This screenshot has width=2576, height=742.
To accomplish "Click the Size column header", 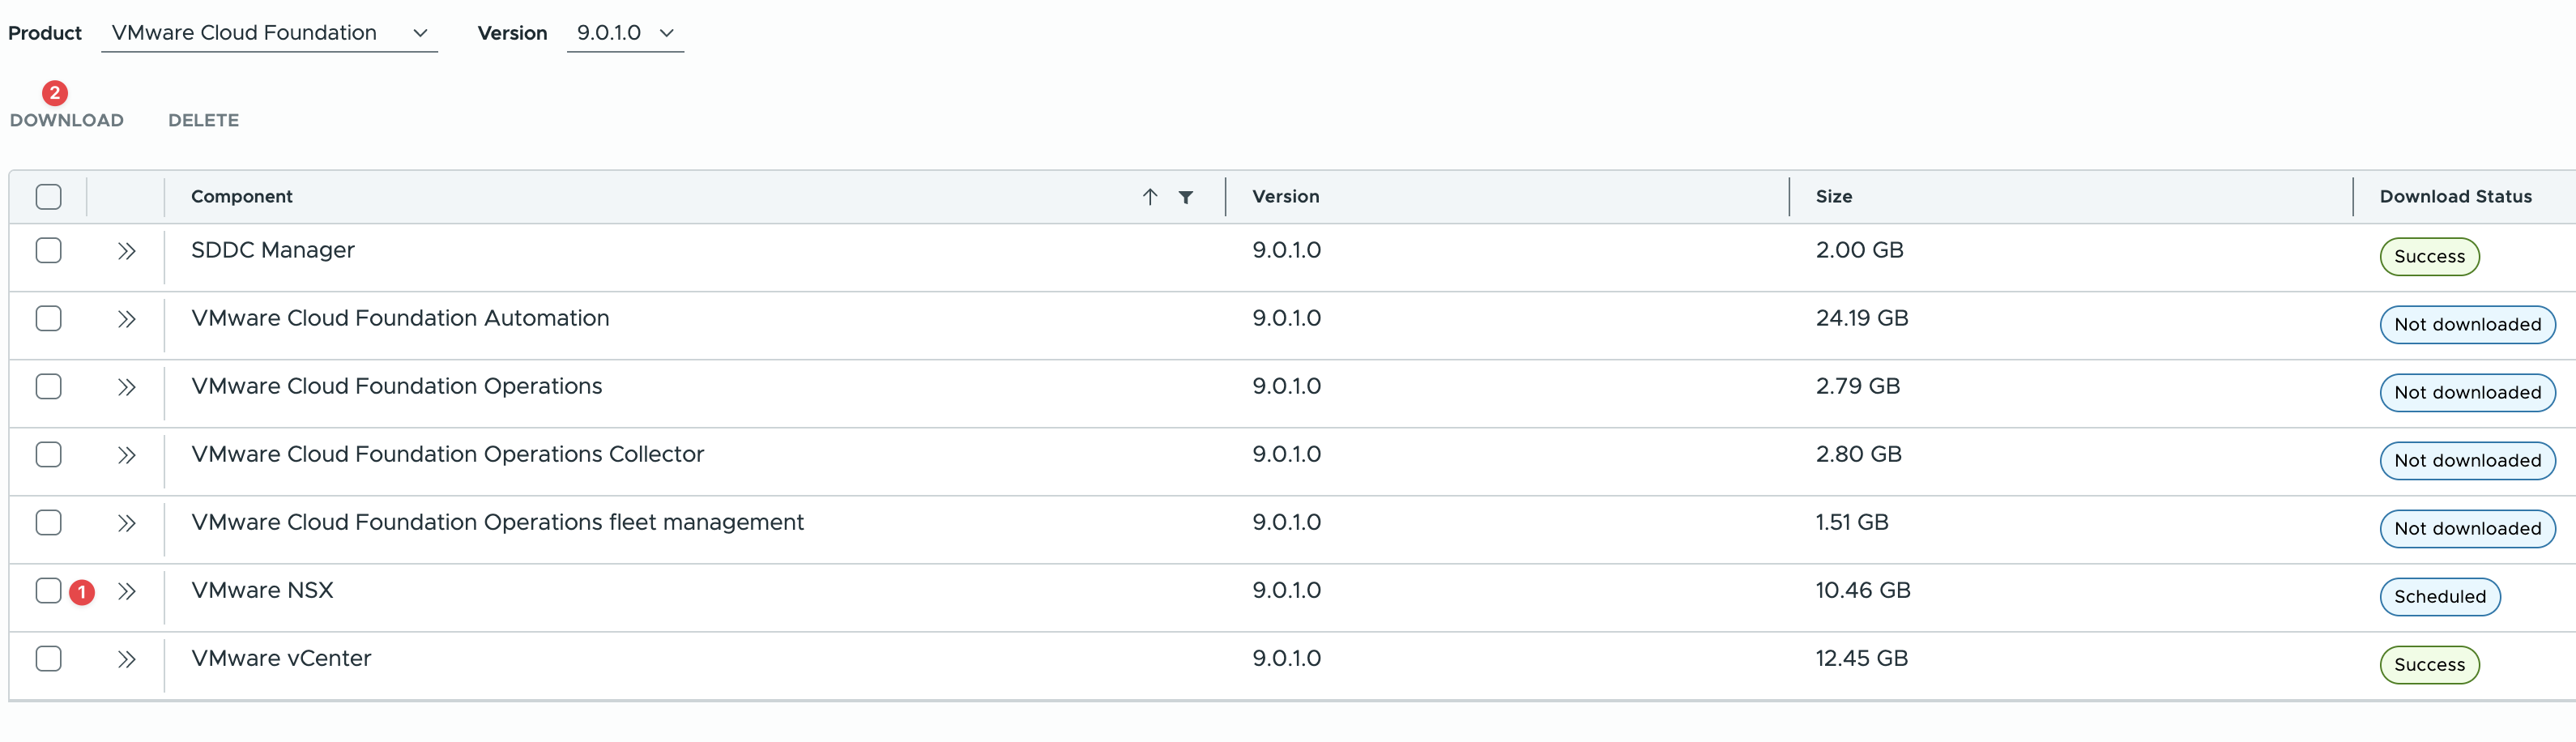I will 1833,197.
